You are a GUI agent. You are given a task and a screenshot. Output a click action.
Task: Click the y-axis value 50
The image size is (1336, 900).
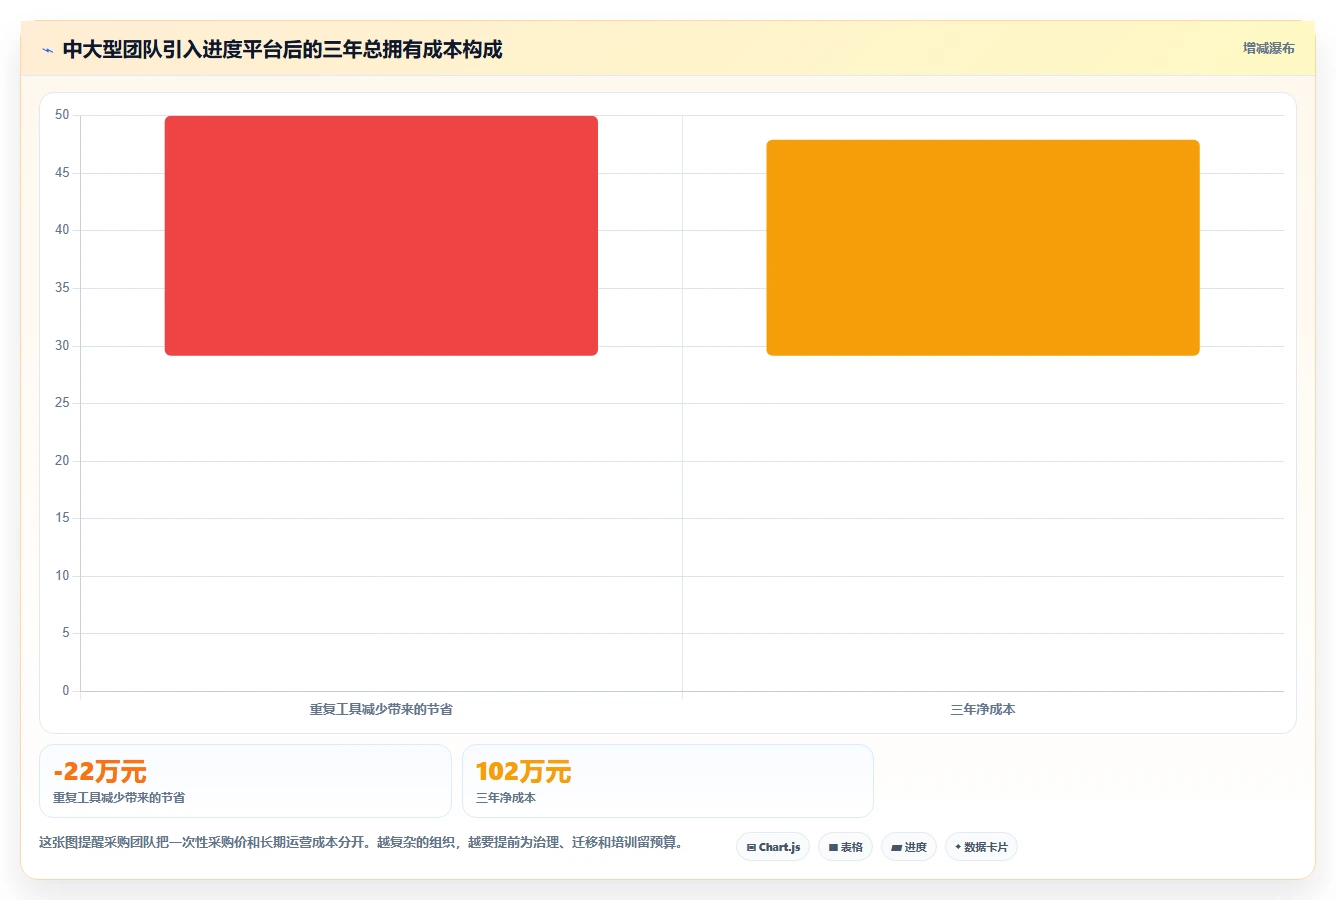62,115
